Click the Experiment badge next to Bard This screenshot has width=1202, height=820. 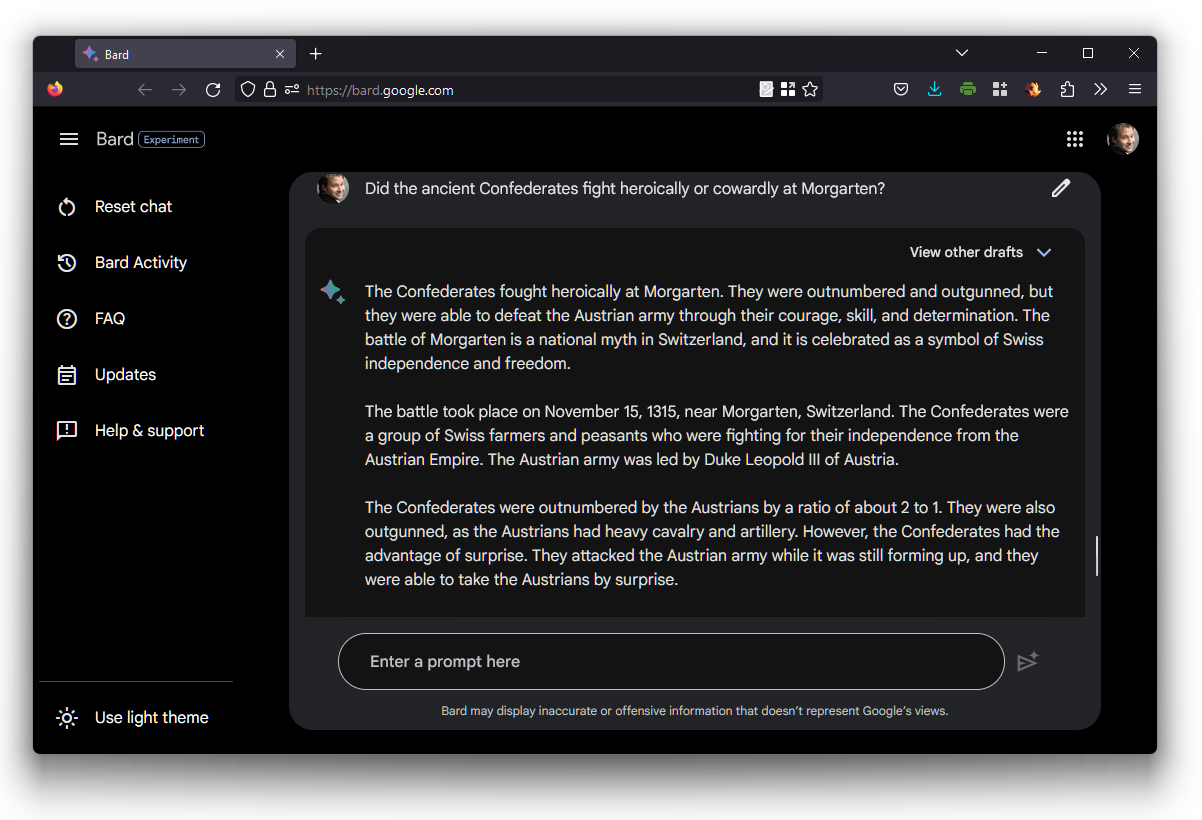pyautogui.click(x=171, y=140)
